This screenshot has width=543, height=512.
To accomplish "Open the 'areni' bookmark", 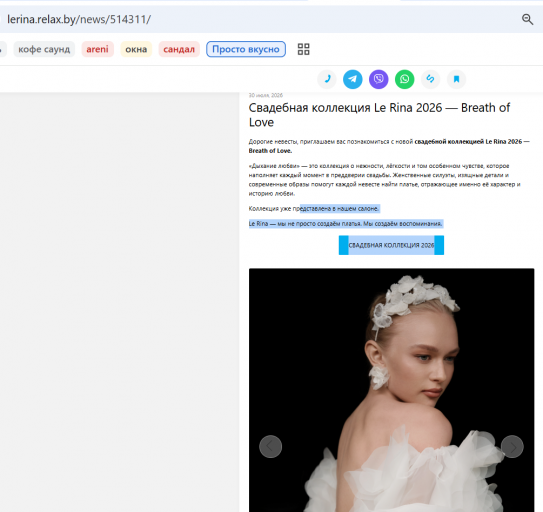I will pyautogui.click(x=97, y=49).
